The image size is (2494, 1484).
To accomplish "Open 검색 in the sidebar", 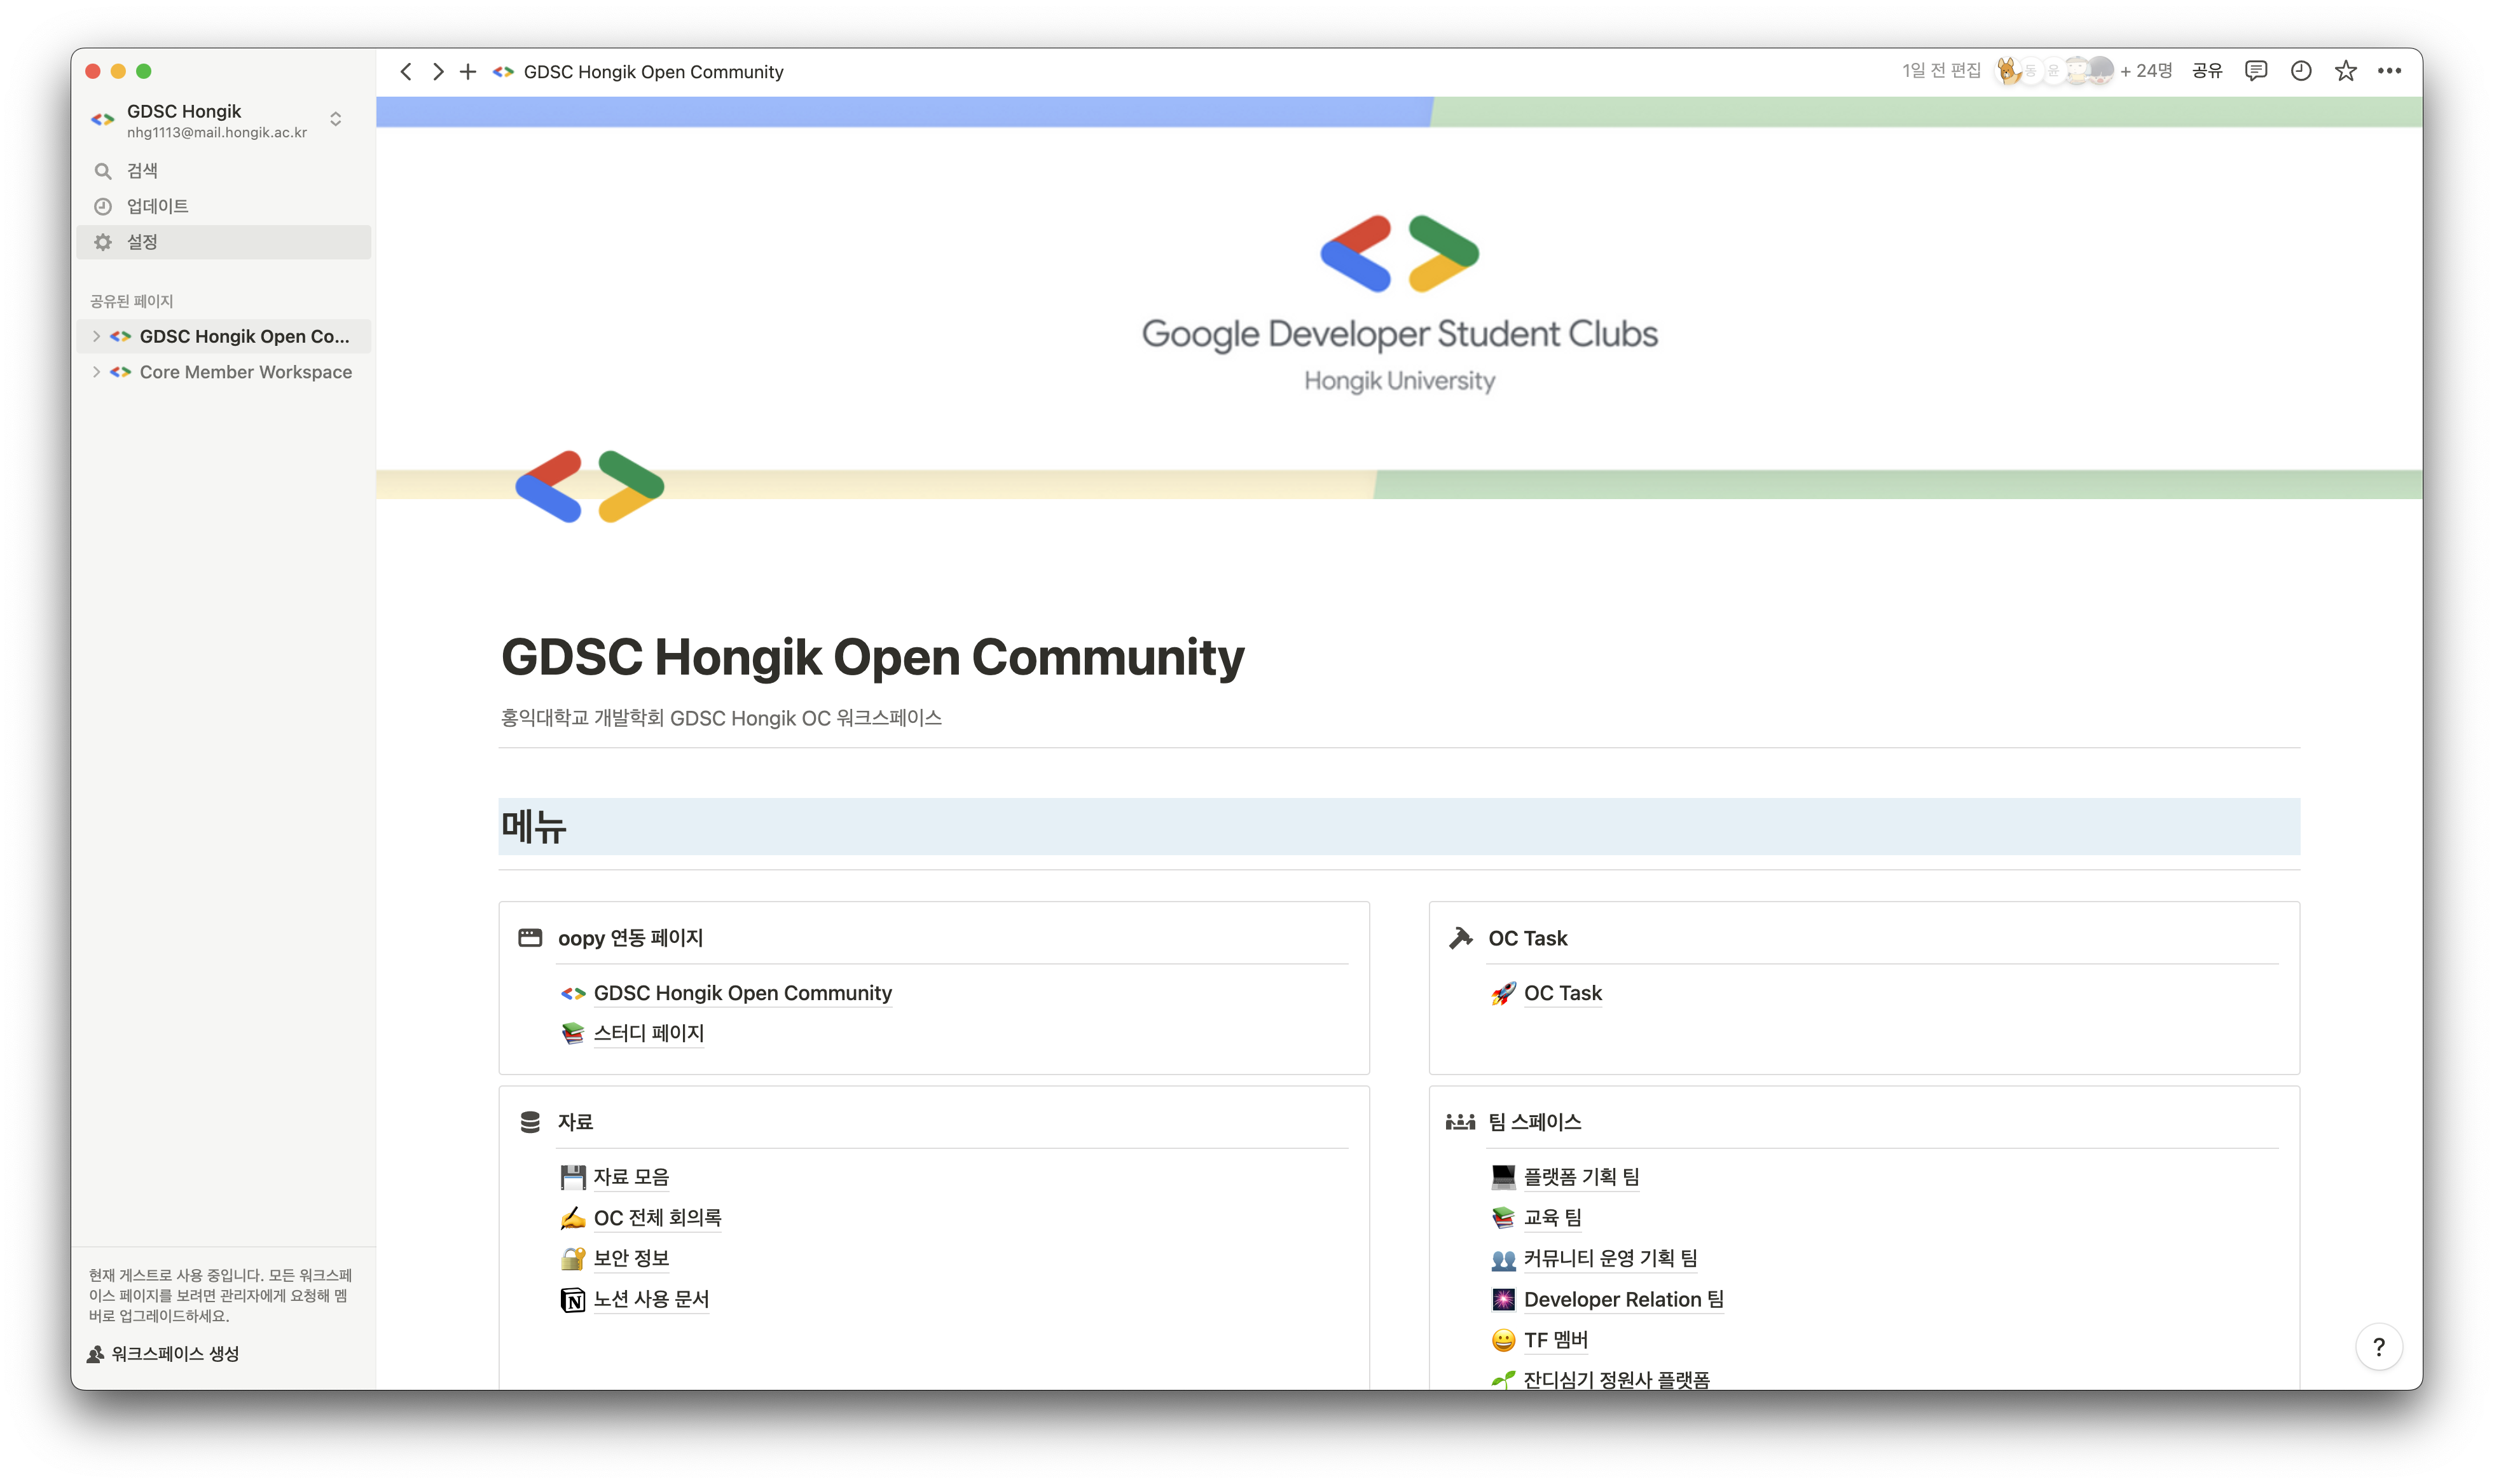I will 142,171.
